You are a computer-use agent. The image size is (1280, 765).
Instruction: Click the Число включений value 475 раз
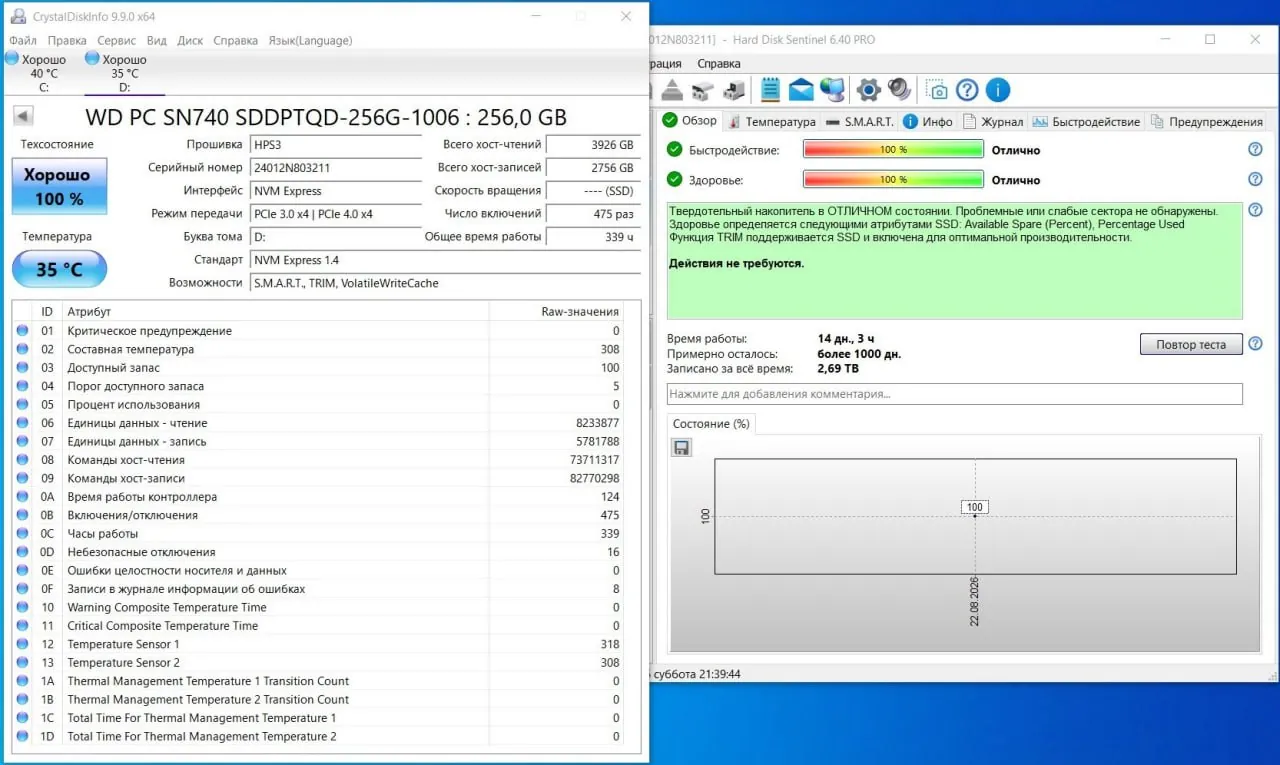point(593,214)
